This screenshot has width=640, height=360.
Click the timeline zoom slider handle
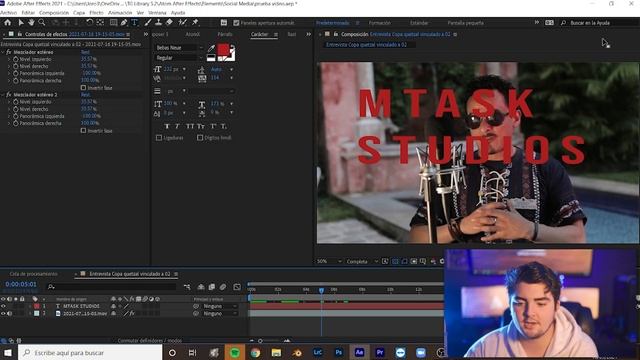260,341
